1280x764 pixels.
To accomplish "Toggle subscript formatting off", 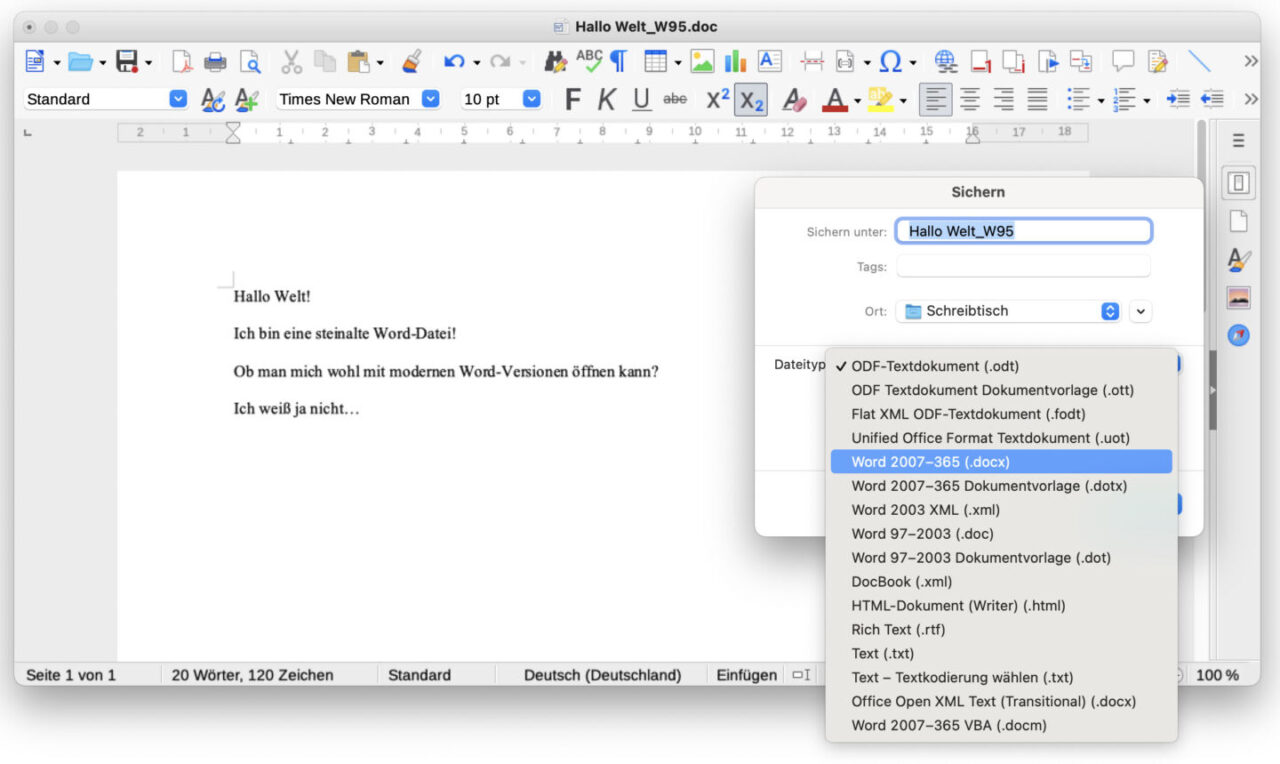I will (x=749, y=98).
